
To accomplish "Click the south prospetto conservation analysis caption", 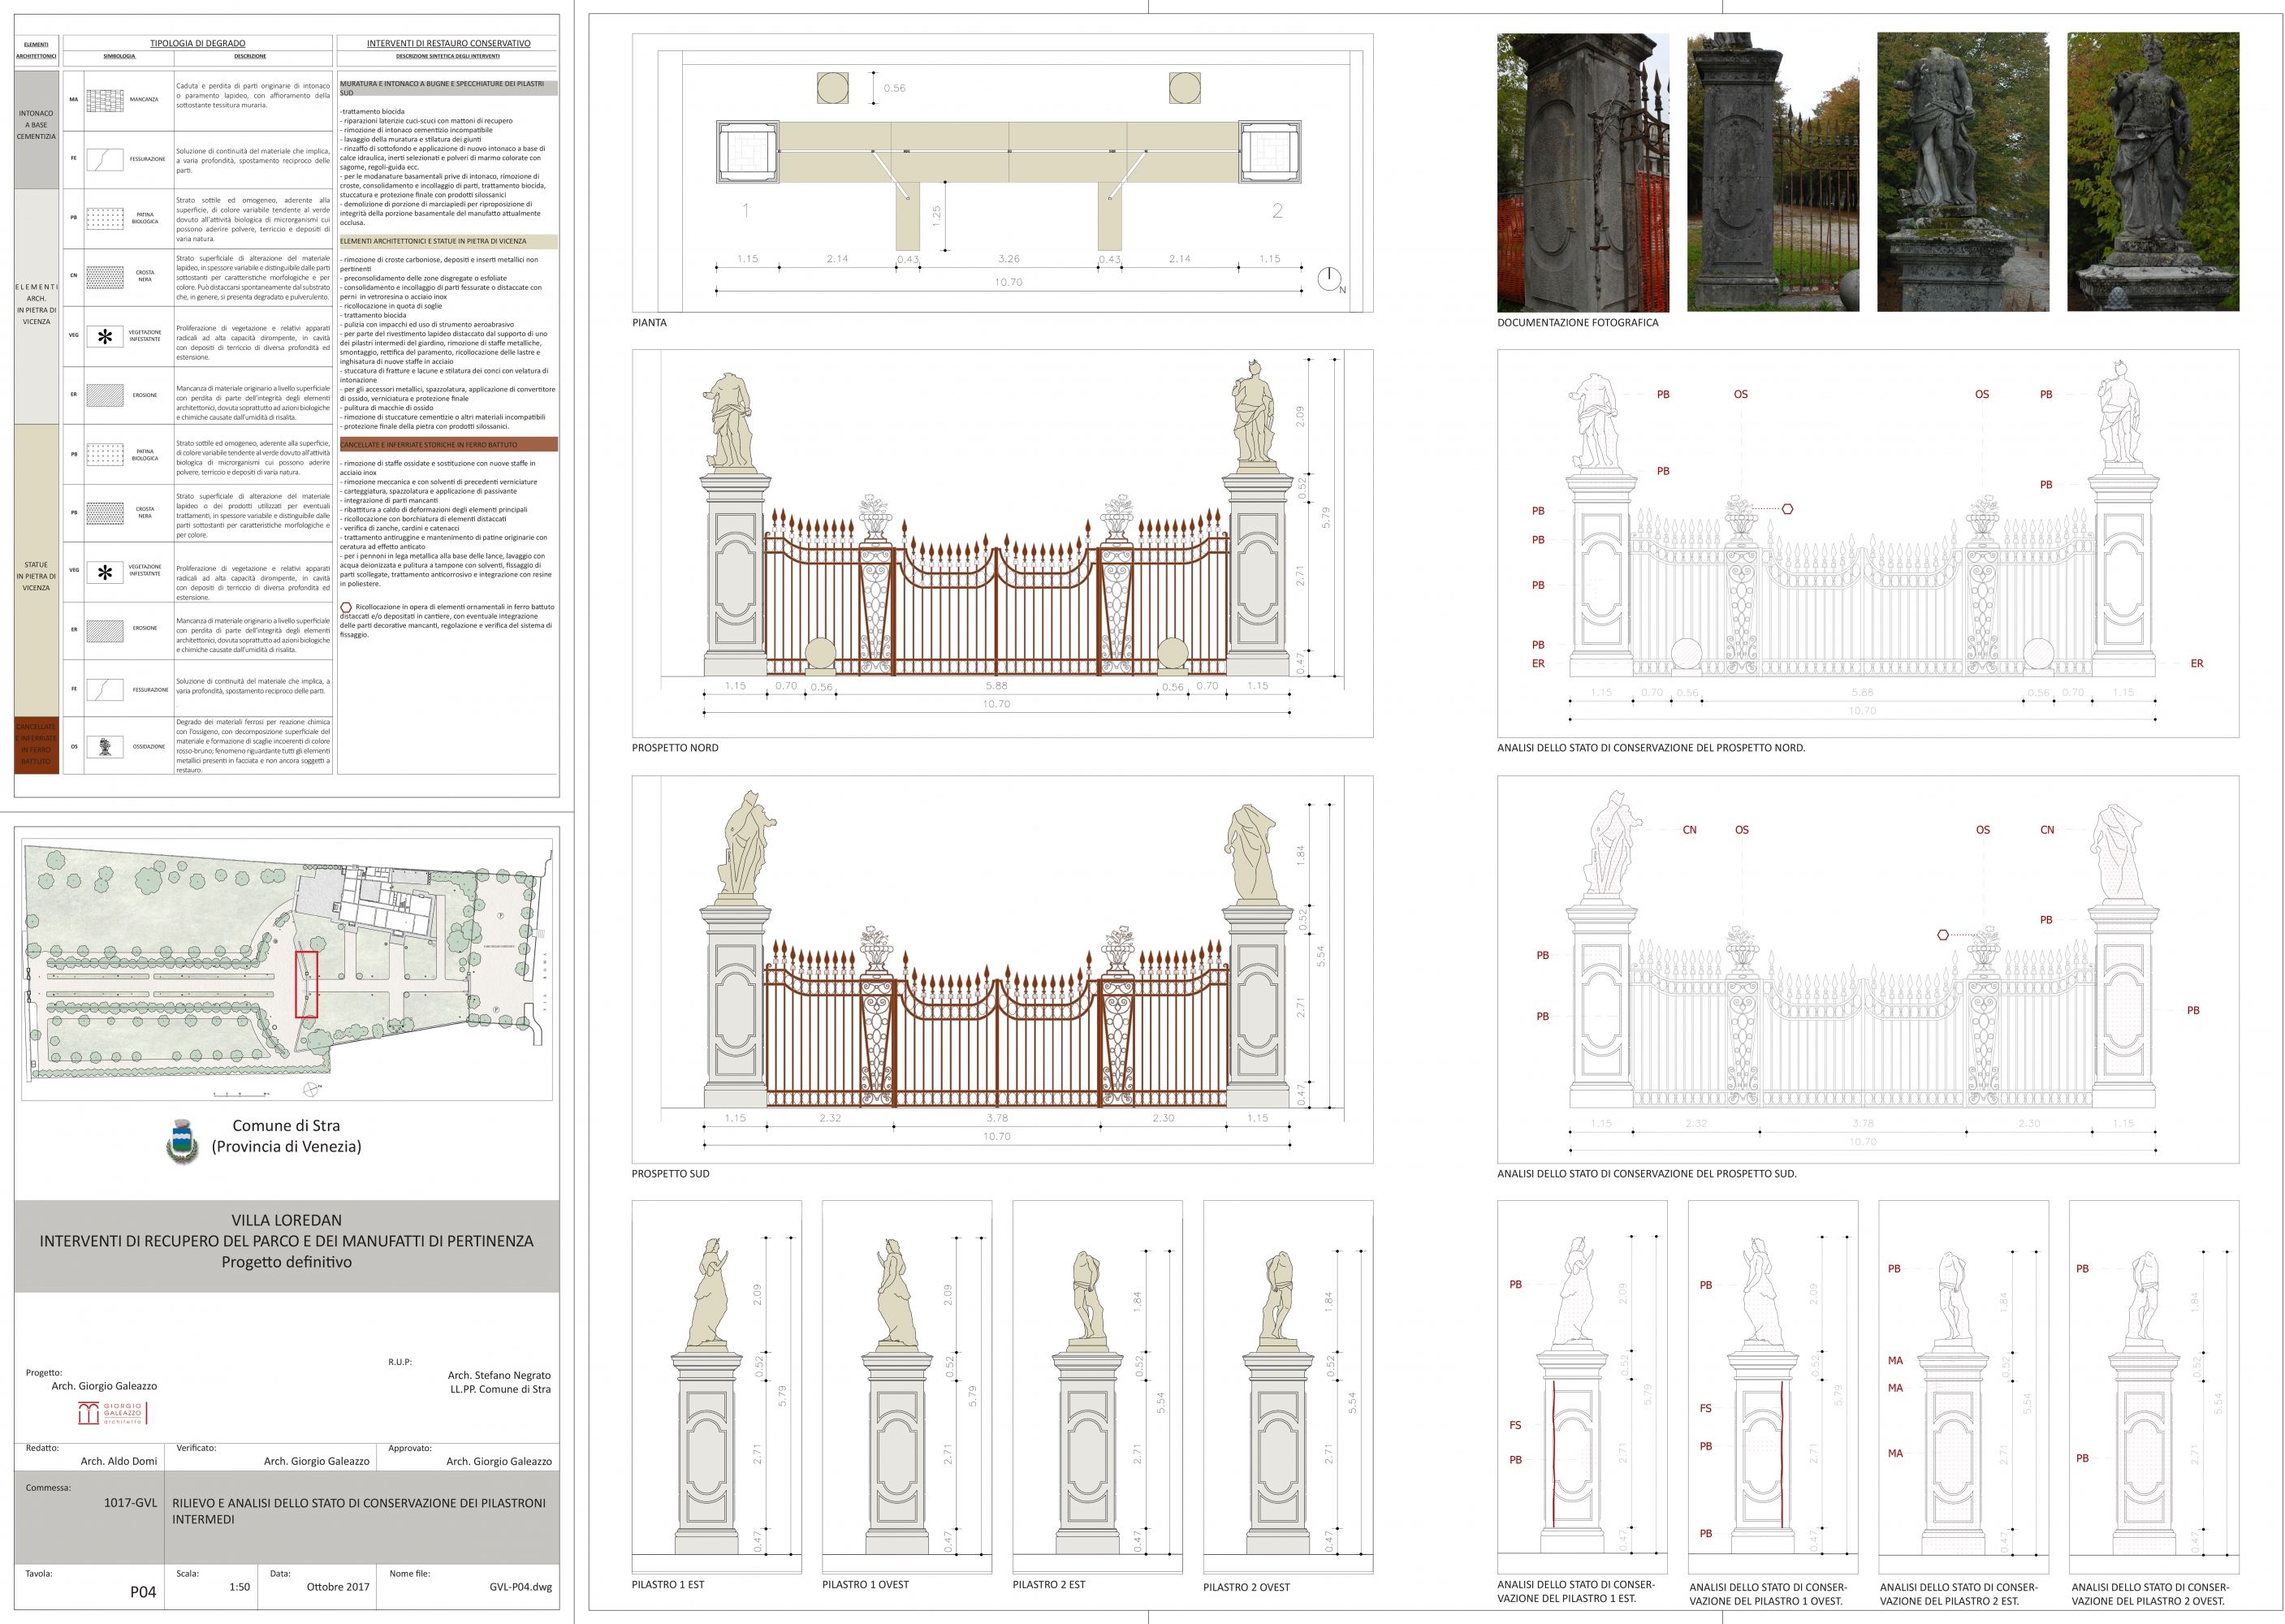I will (x=1647, y=1174).
